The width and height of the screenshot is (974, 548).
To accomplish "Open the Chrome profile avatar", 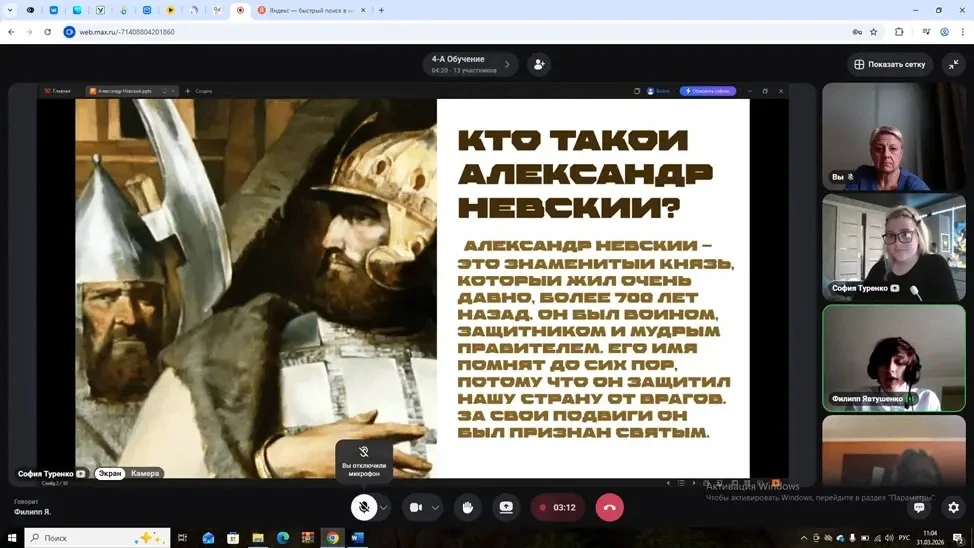I will pyautogui.click(x=944, y=32).
